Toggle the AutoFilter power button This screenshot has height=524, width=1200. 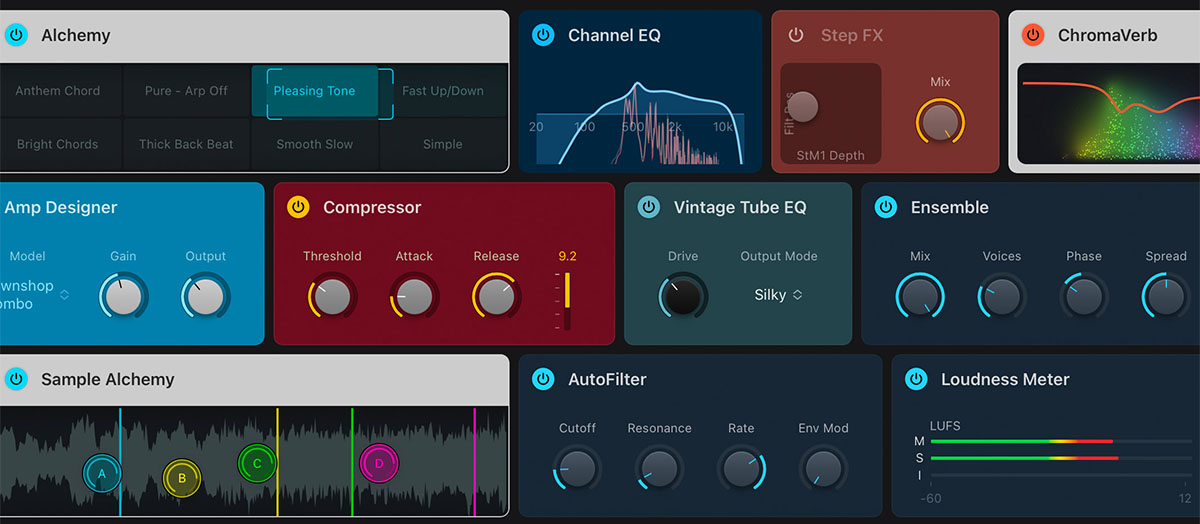[x=543, y=379]
